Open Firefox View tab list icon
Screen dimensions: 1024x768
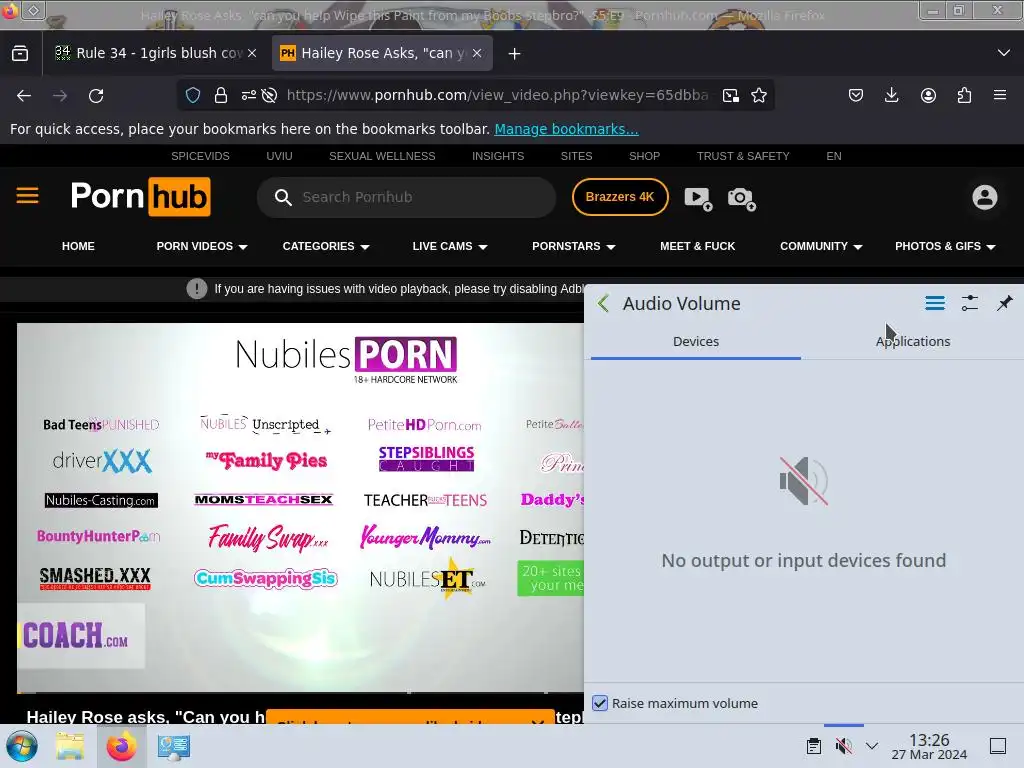pyautogui.click(x=20, y=54)
